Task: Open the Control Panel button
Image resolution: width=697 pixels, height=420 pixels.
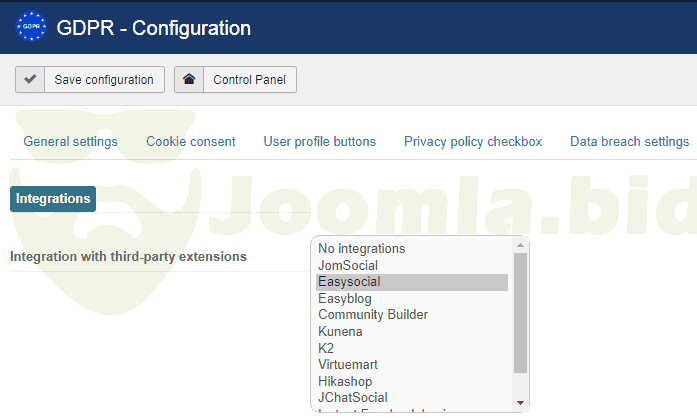Action: [236, 80]
